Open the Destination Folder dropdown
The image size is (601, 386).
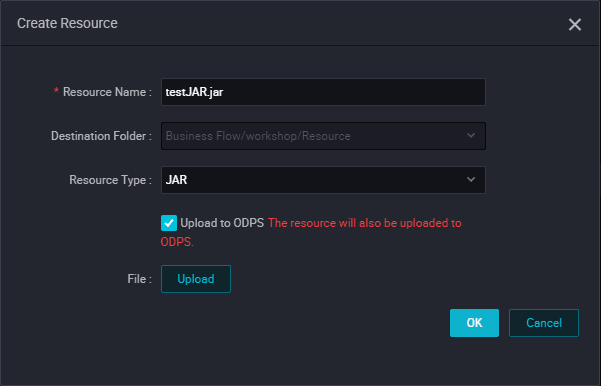pos(323,136)
